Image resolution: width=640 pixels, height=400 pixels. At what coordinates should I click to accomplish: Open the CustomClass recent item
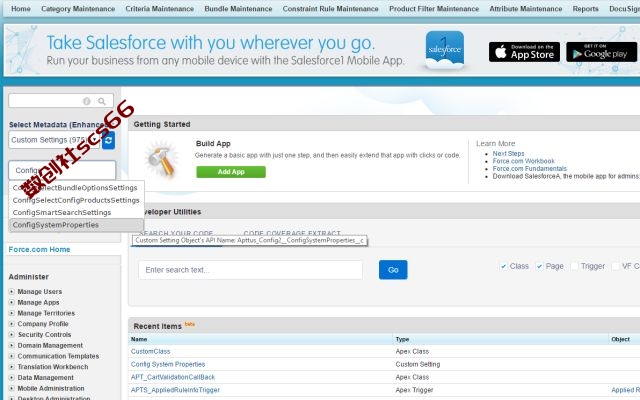(150, 351)
